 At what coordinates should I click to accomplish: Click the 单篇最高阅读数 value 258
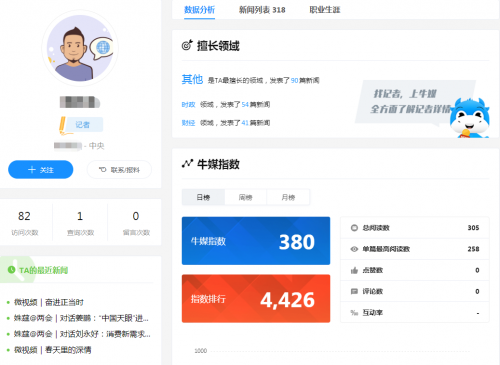pos(473,249)
